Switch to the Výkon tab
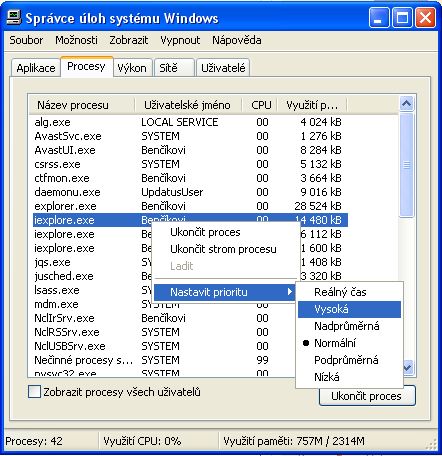Screen dimensions: 442x456 pyautogui.click(x=132, y=68)
